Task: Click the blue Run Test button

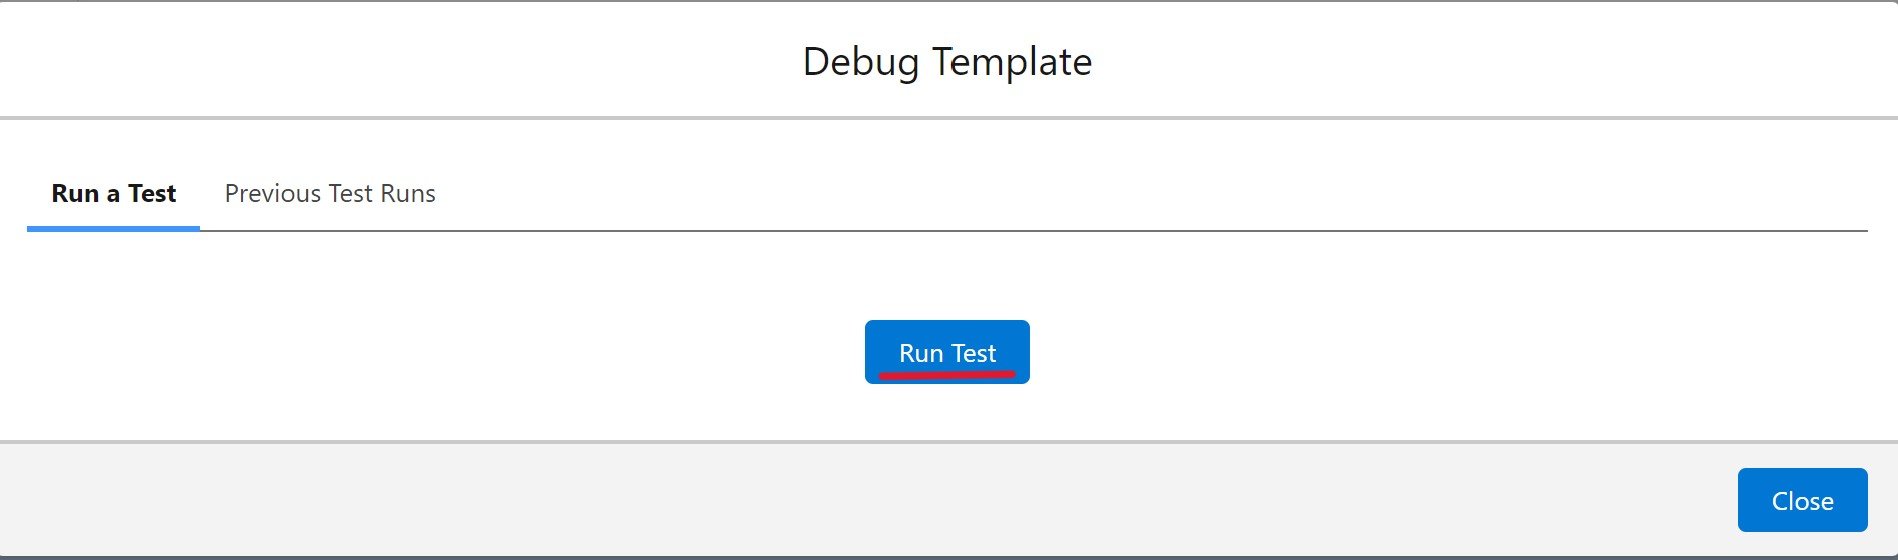Action: (947, 352)
